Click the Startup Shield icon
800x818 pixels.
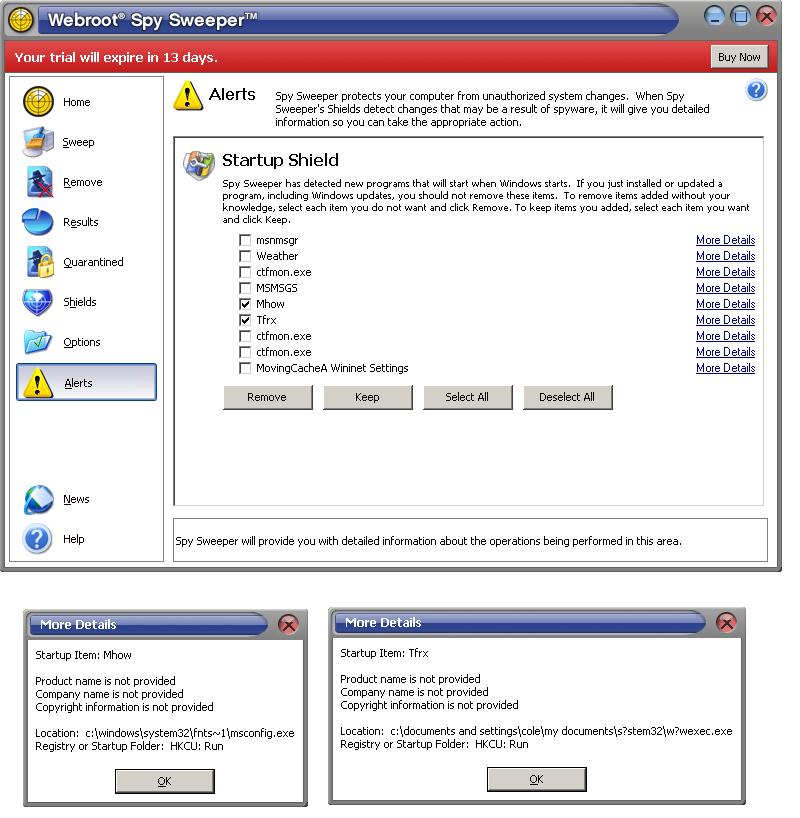pos(199,165)
